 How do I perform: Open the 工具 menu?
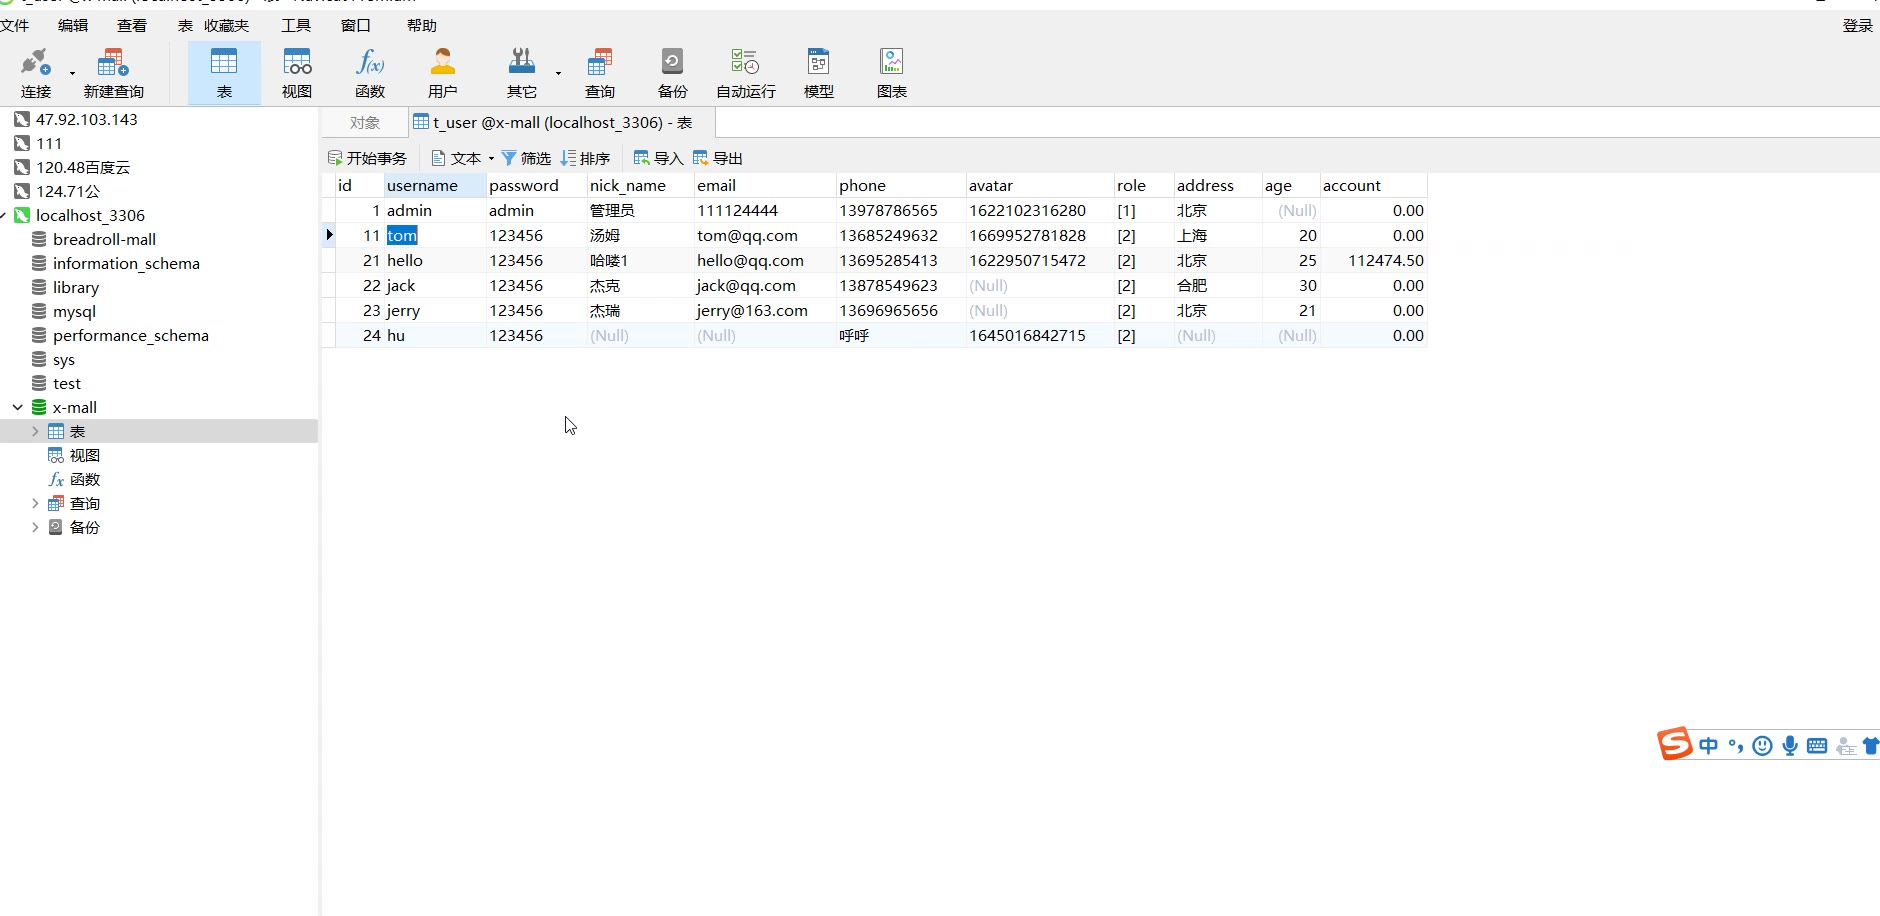(x=296, y=25)
